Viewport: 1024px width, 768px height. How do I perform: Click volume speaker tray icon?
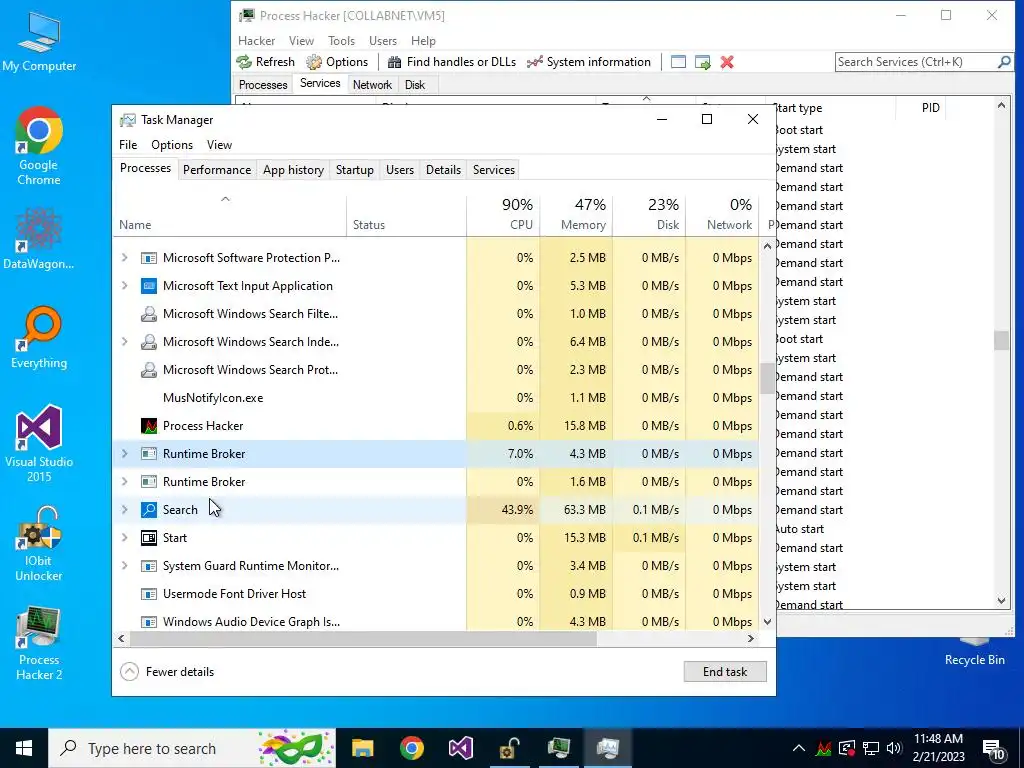(895, 748)
